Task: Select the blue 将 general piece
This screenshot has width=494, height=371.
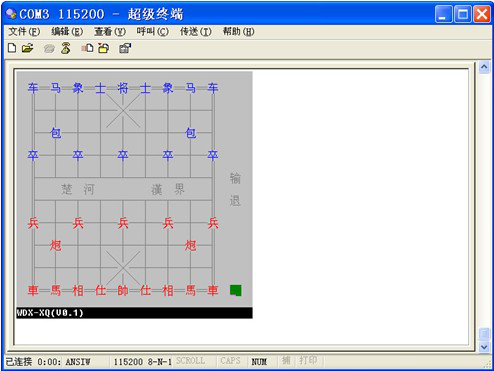Action: [123, 88]
